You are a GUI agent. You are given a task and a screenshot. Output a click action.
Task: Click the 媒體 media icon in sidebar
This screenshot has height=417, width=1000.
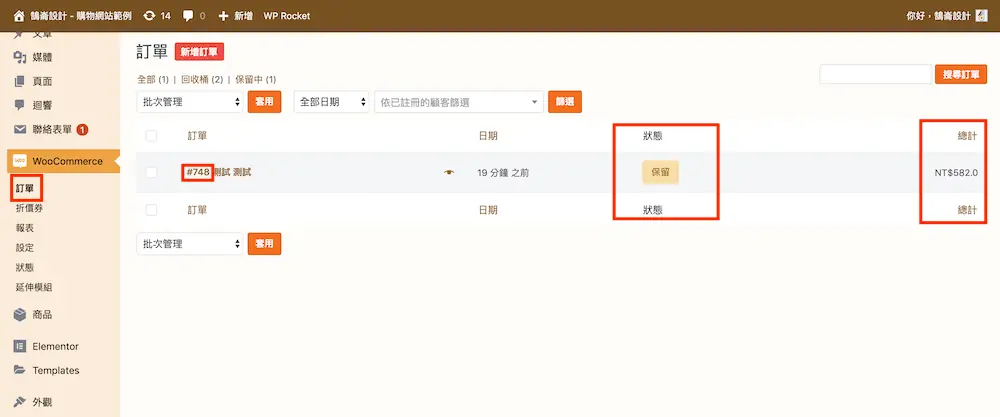pos(20,57)
